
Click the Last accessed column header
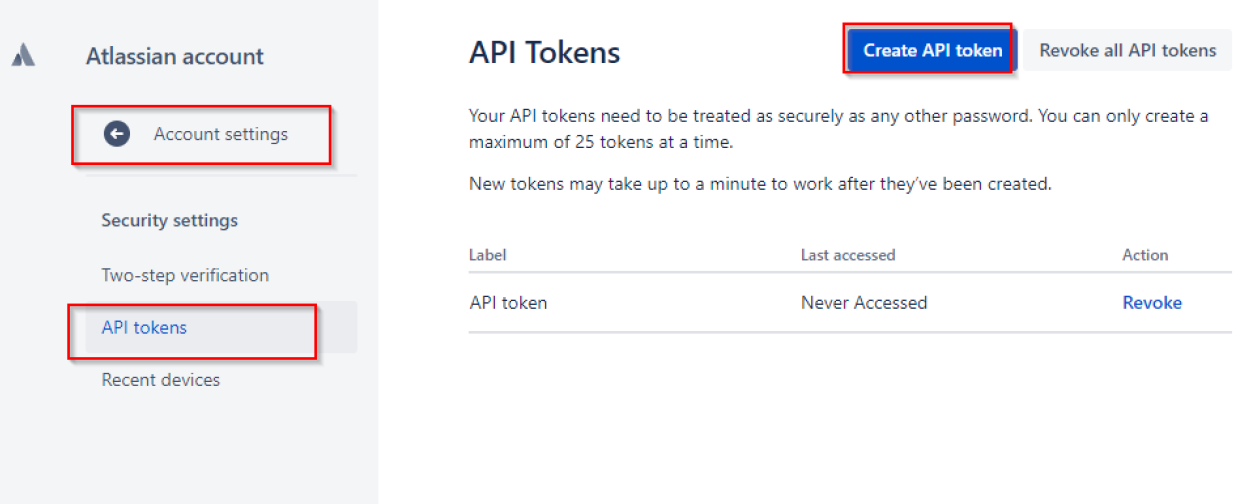pyautogui.click(x=847, y=255)
